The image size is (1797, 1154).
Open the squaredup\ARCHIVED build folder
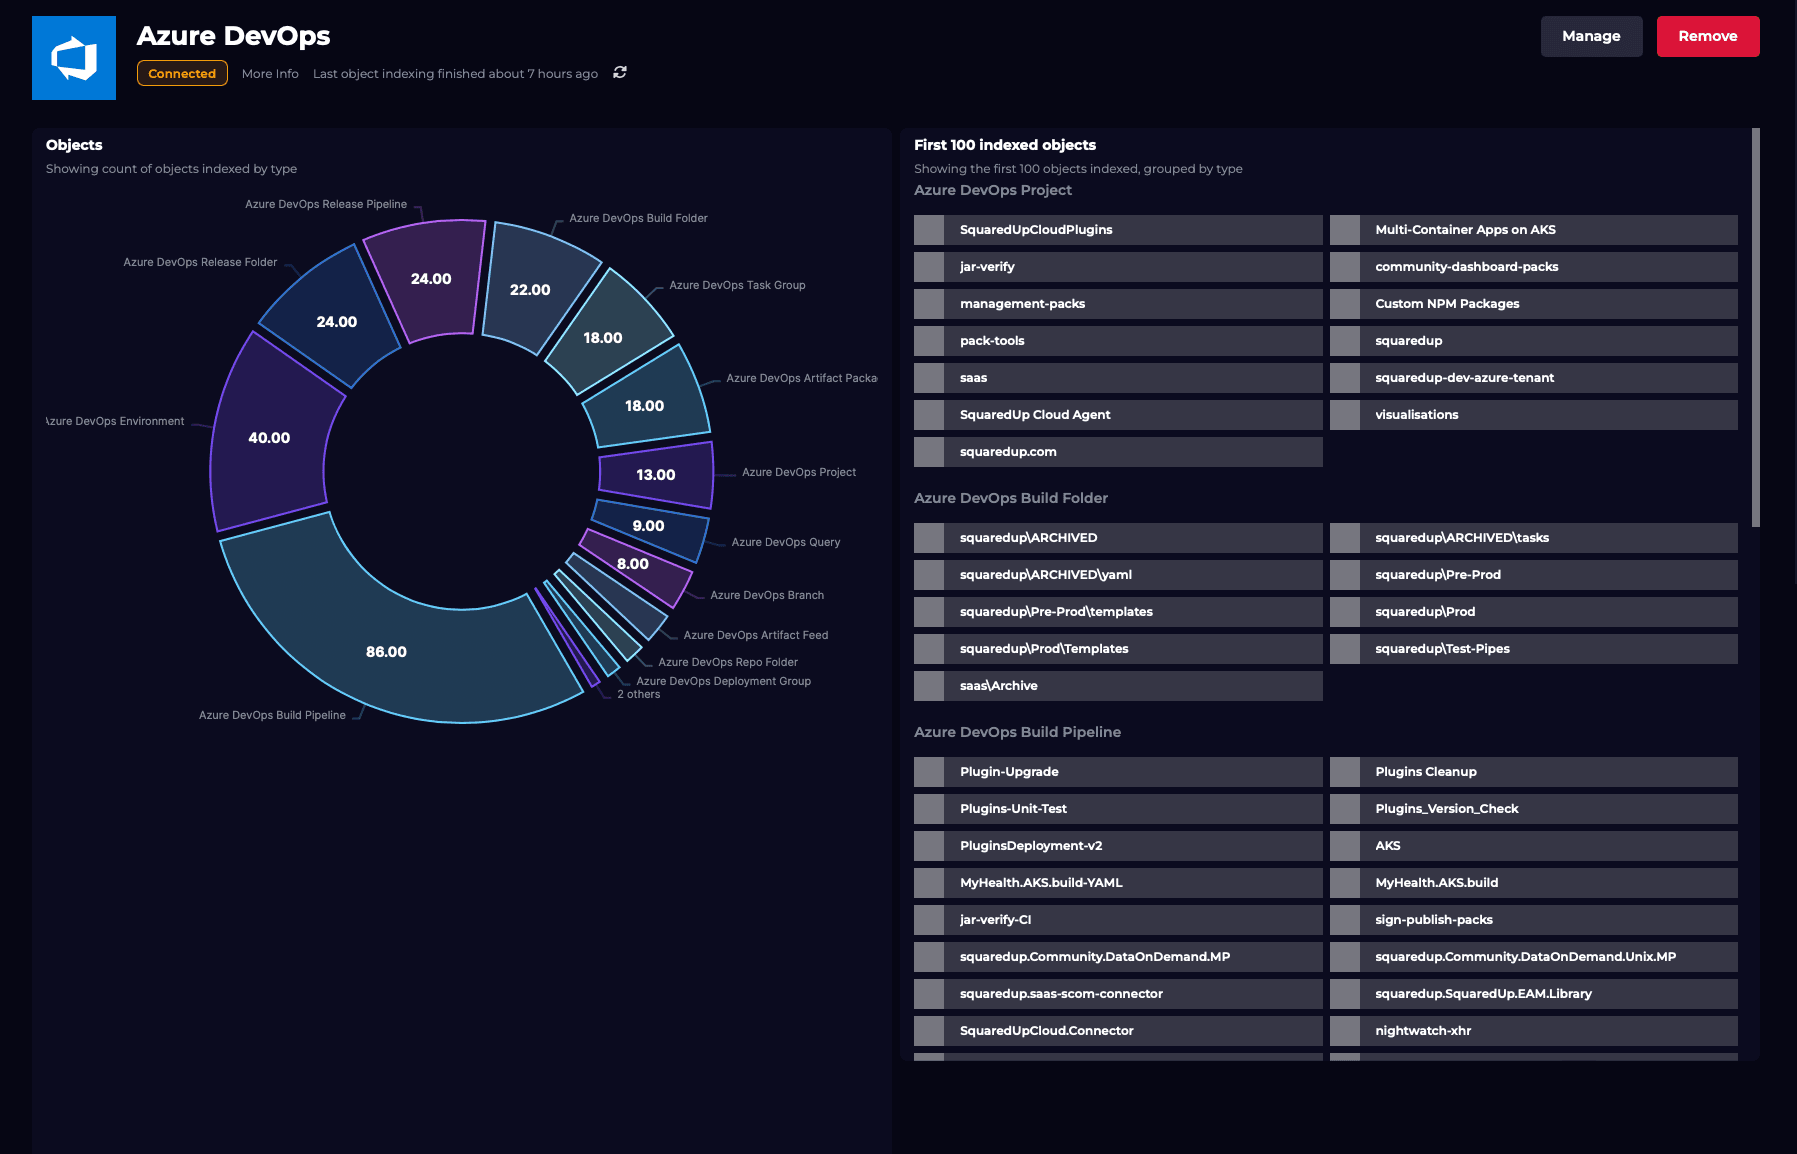tap(1118, 538)
